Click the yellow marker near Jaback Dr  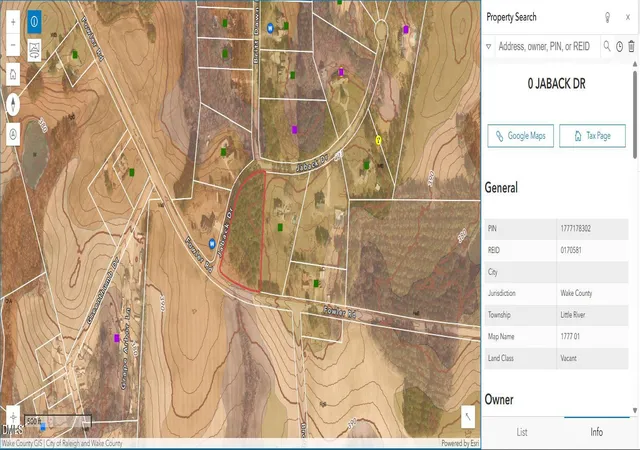coord(378,140)
